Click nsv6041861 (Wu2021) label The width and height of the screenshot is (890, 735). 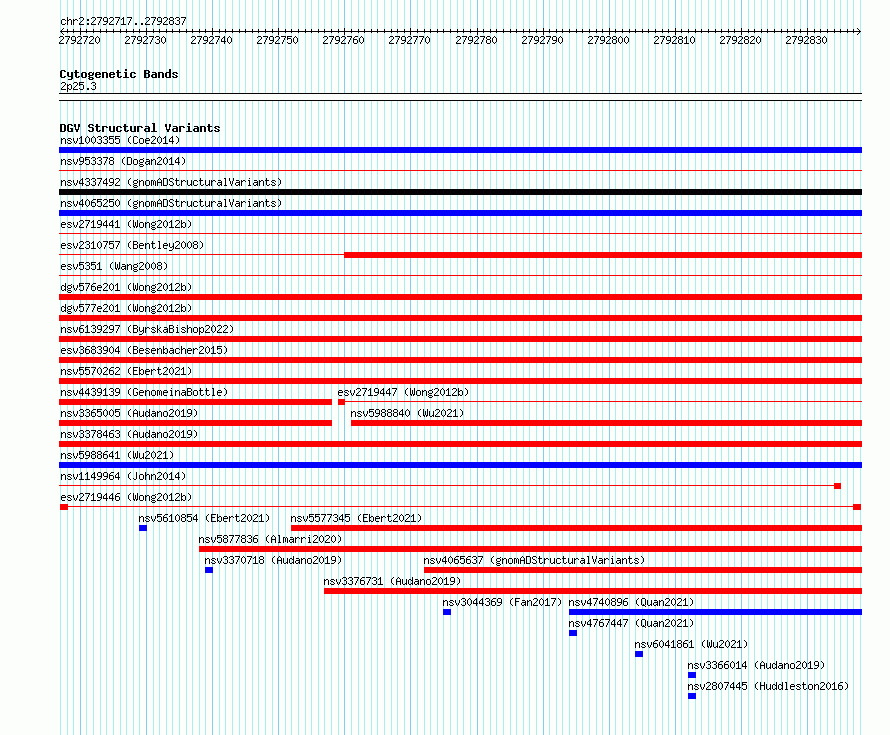coord(691,644)
